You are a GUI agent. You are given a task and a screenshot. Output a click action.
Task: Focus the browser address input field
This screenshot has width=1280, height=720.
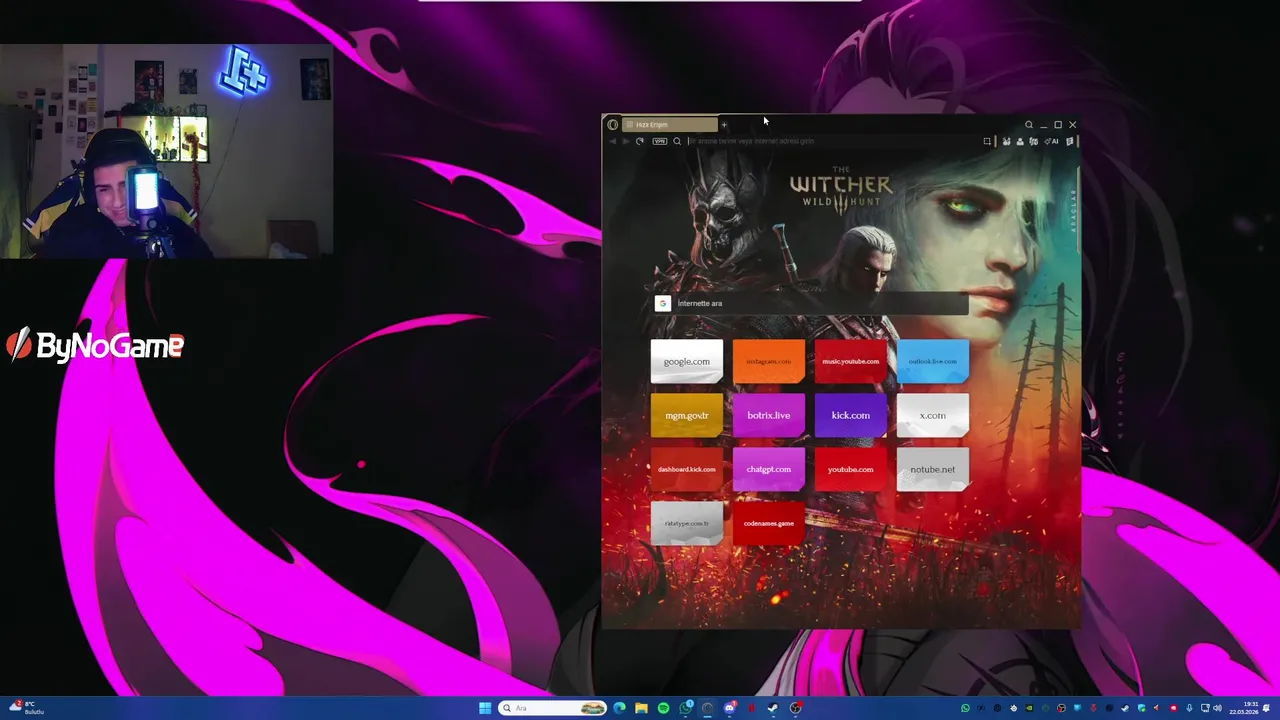[830, 141]
